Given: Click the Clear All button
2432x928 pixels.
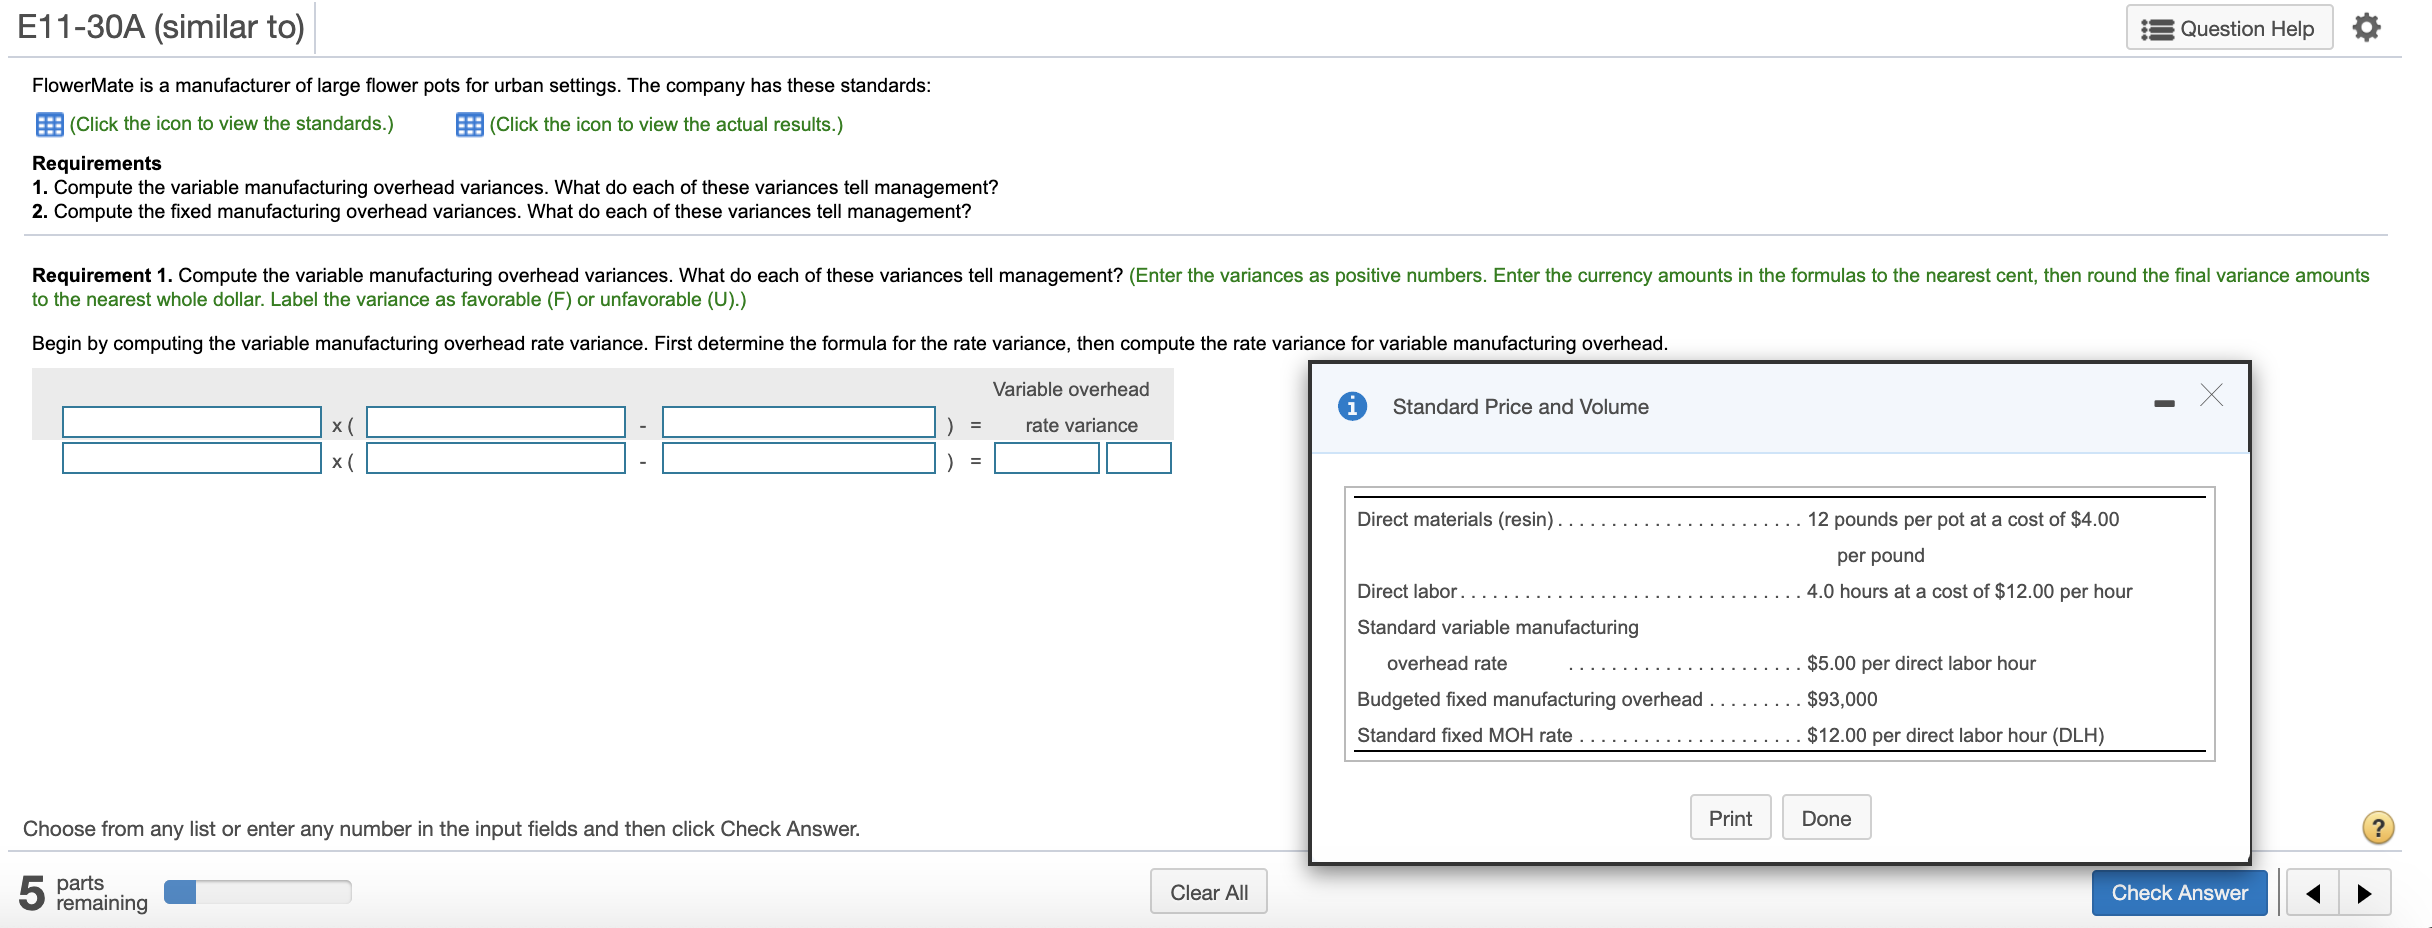Looking at the screenshot, I should point(1209,892).
